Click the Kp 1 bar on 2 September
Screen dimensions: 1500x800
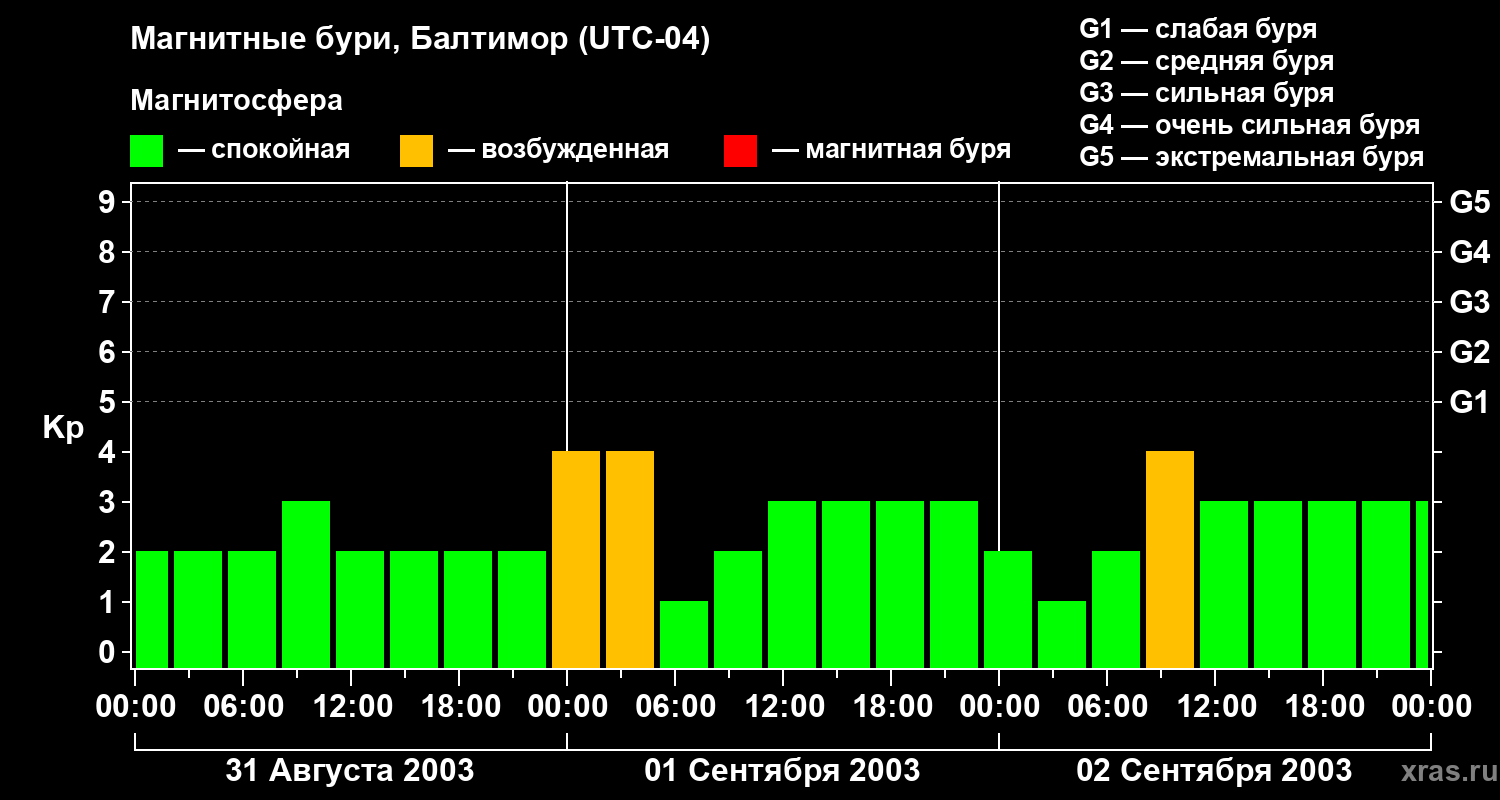pos(1062,634)
